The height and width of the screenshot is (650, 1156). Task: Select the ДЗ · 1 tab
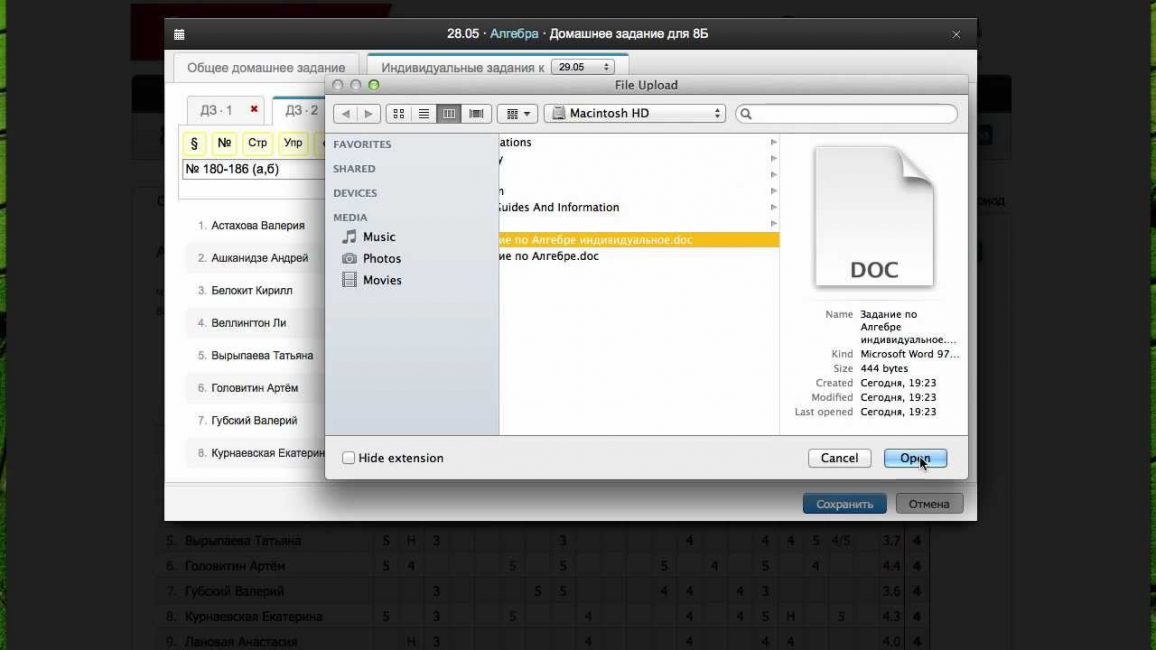[x=216, y=110]
